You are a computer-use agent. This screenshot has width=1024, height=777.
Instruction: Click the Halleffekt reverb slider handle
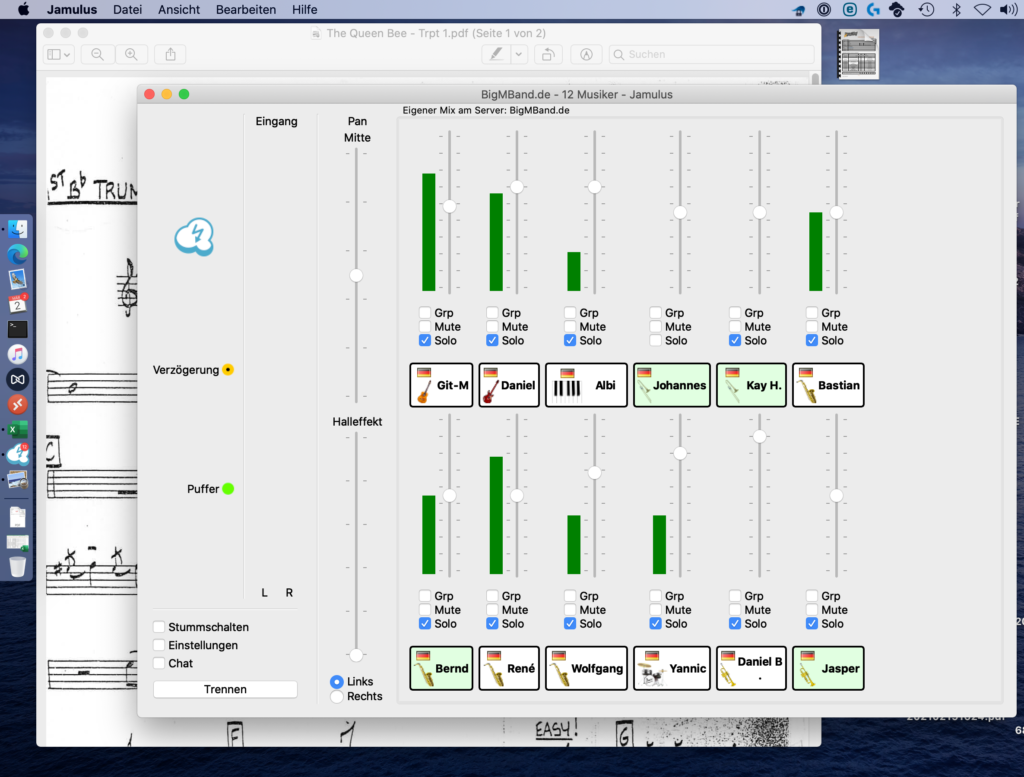356,655
